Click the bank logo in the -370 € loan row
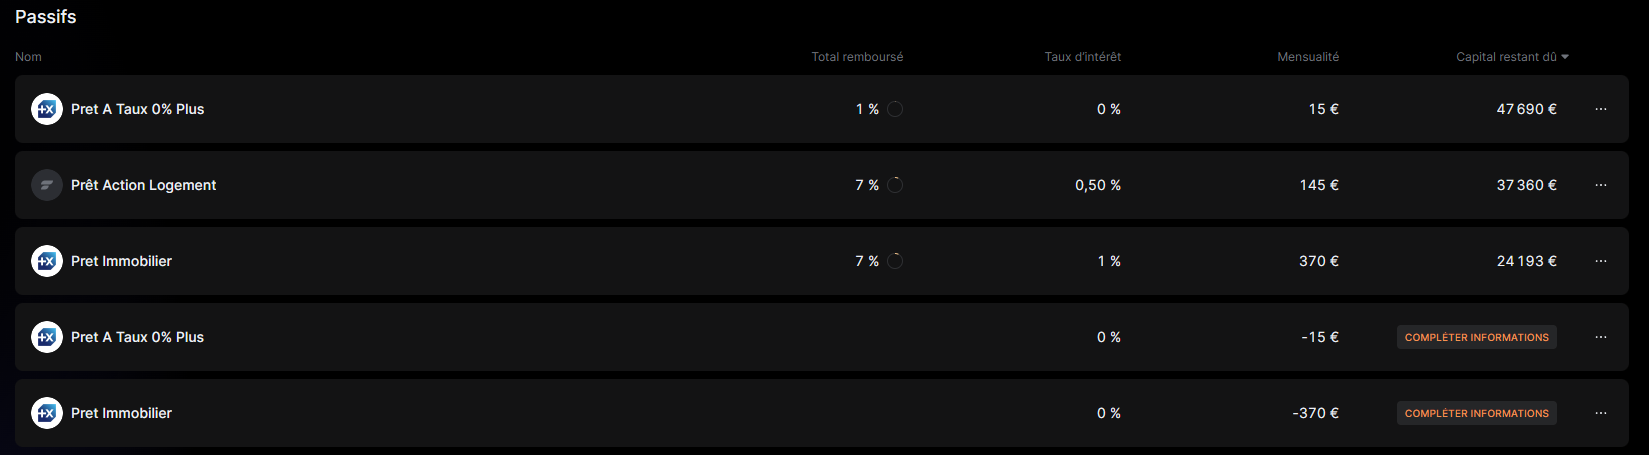 pos(47,413)
